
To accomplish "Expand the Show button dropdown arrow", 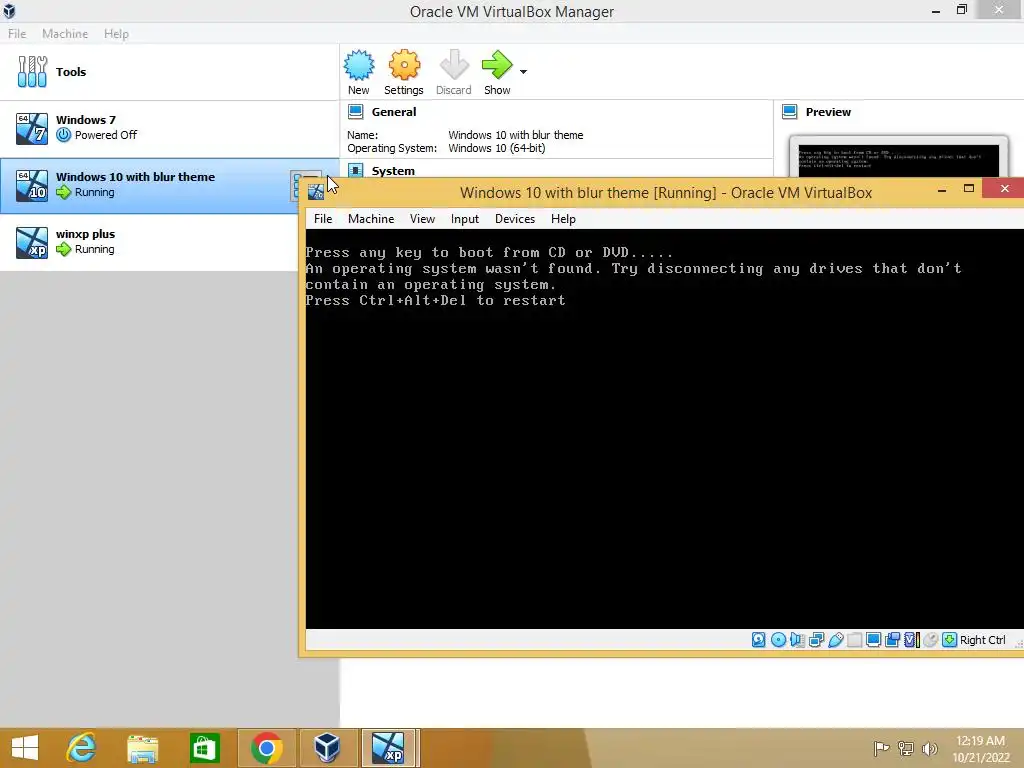I will point(523,71).
